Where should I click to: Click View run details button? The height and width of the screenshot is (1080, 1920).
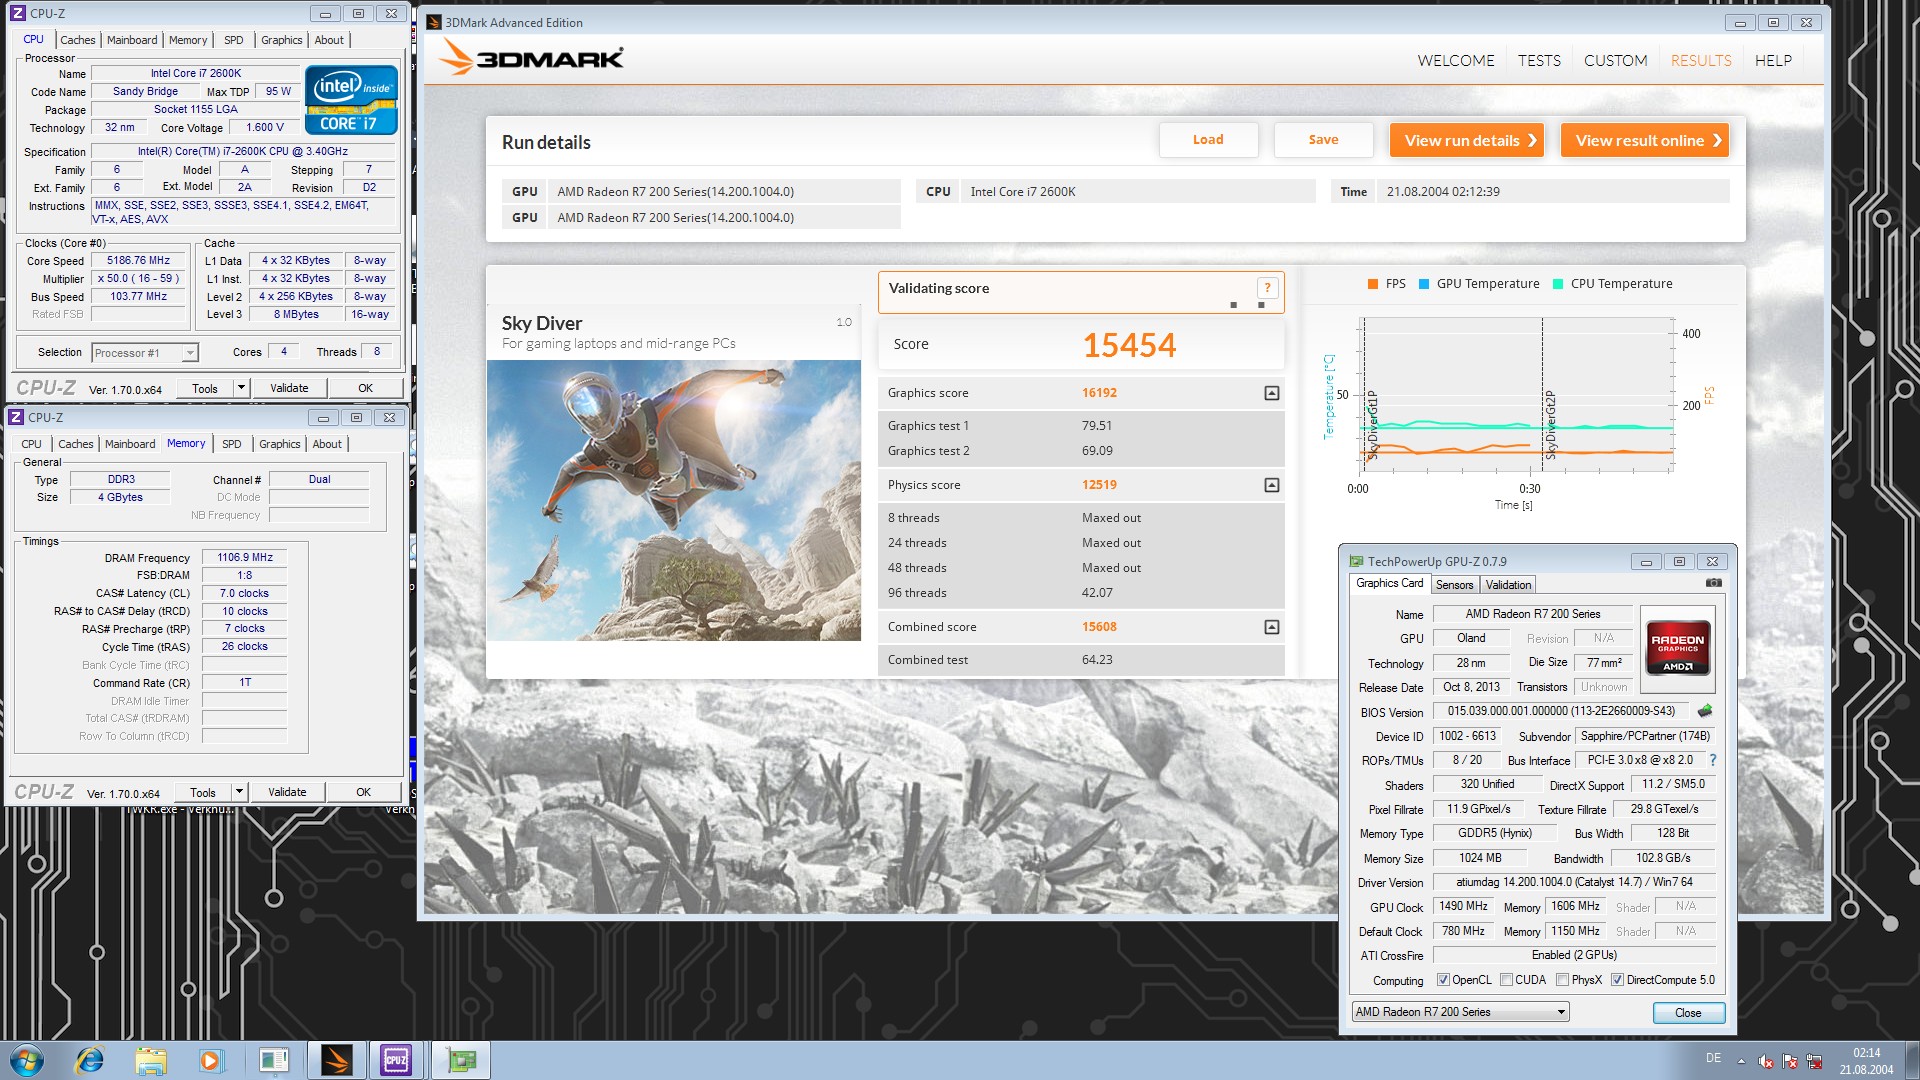coord(1467,140)
